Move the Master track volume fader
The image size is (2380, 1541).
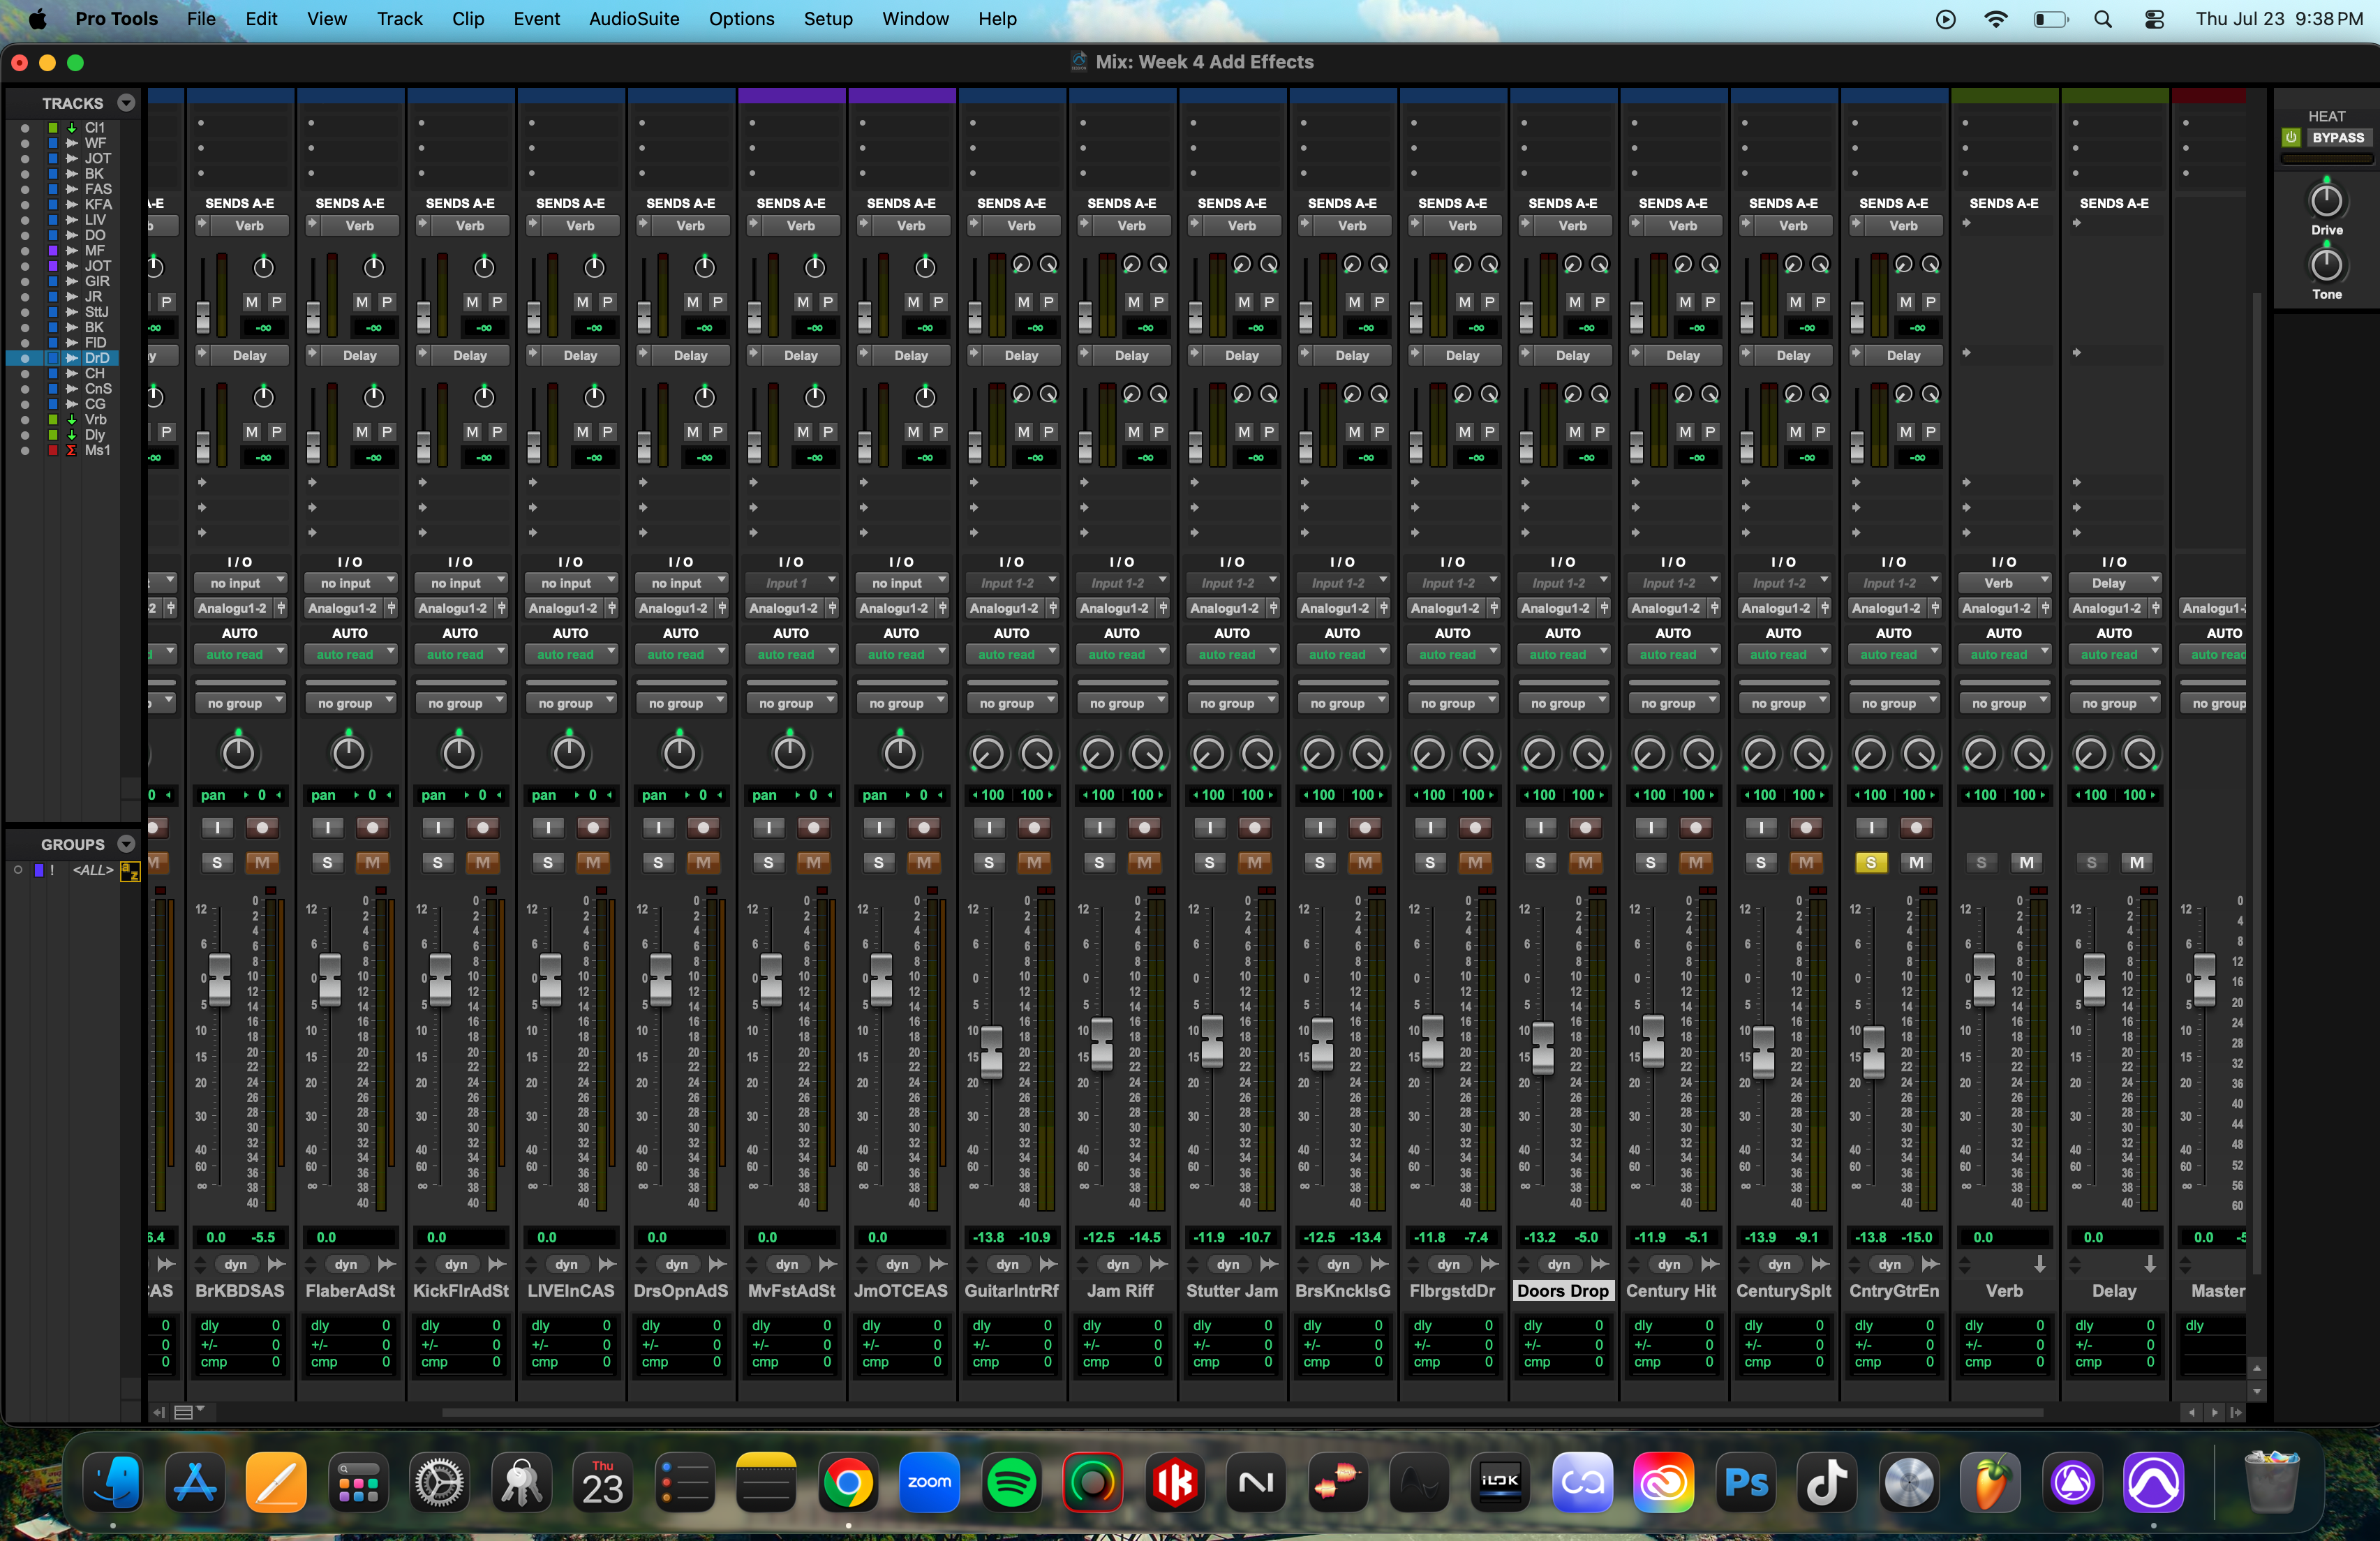pyautogui.click(x=2204, y=981)
